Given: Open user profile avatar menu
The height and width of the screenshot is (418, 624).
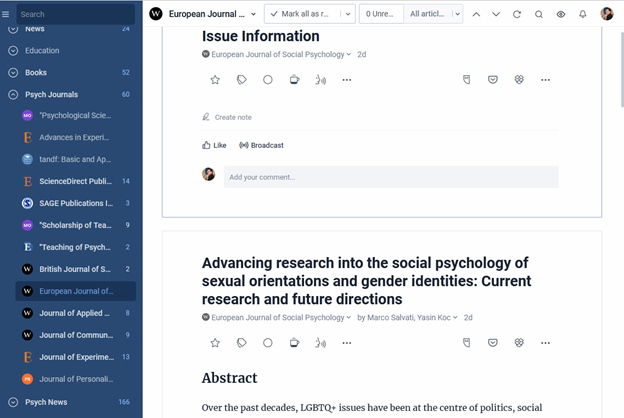Looking at the screenshot, I should click(x=607, y=14).
